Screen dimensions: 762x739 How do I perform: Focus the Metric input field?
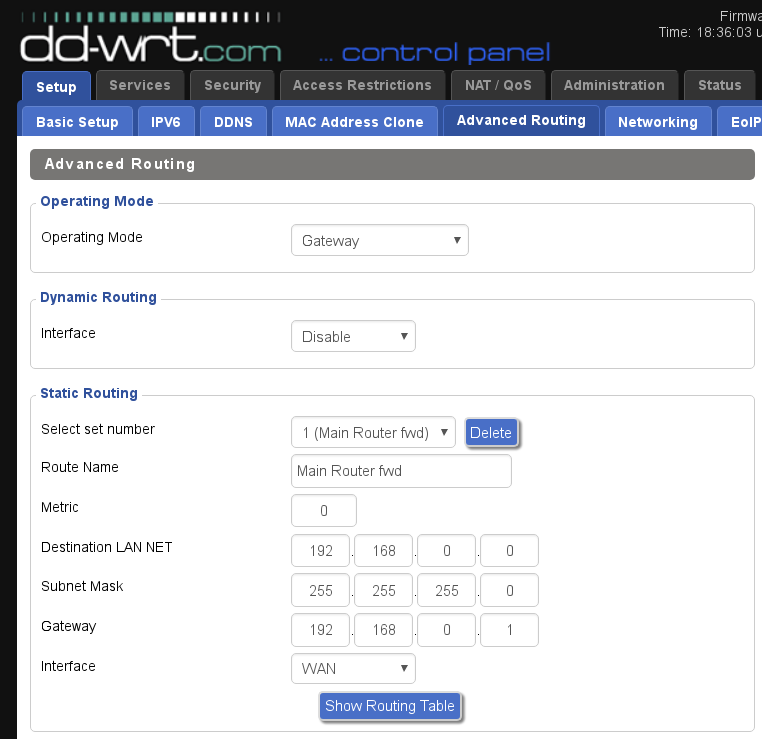323,511
